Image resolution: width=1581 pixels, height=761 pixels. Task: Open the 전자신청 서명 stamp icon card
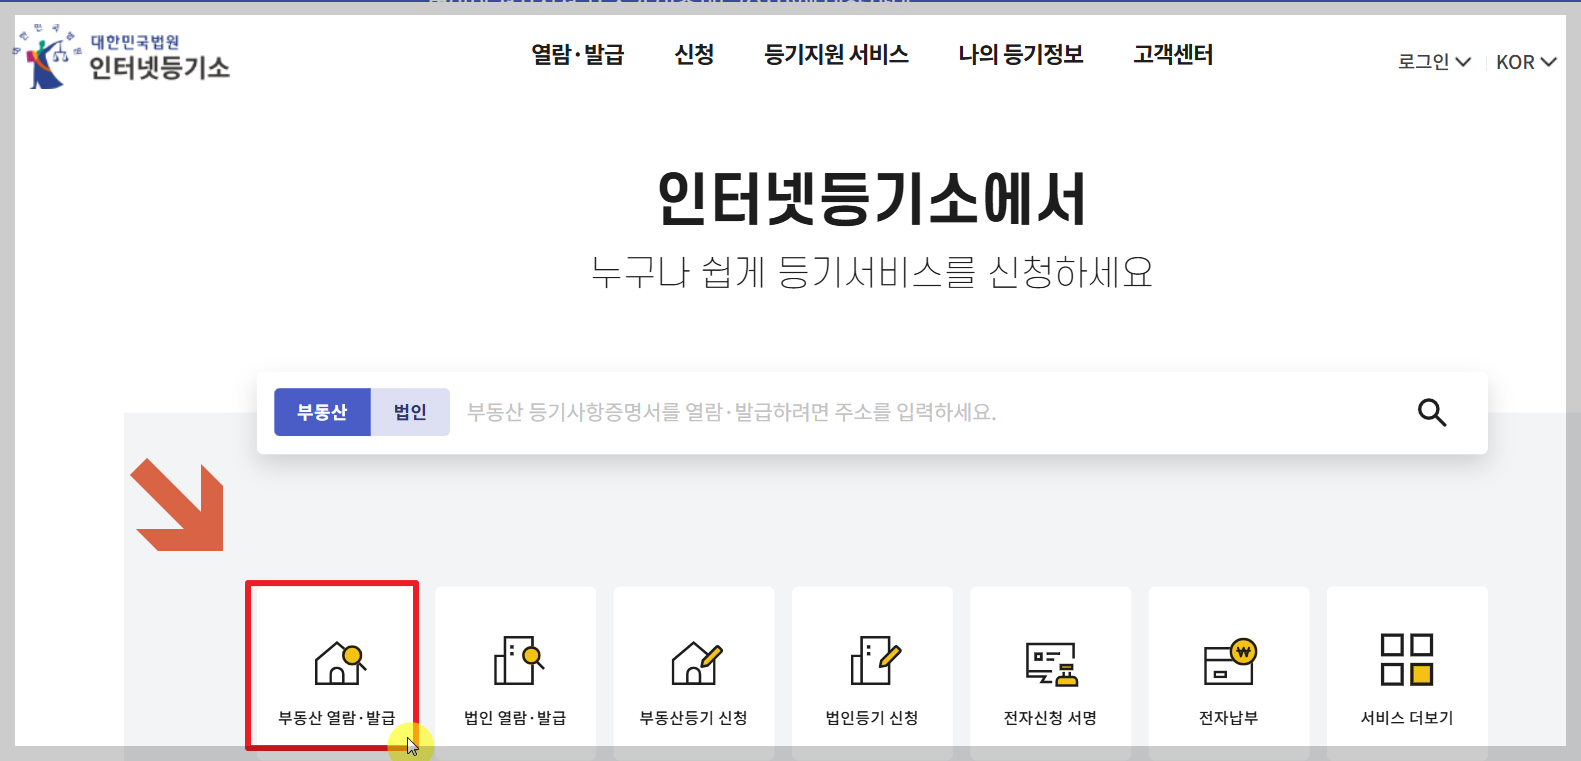(1050, 673)
